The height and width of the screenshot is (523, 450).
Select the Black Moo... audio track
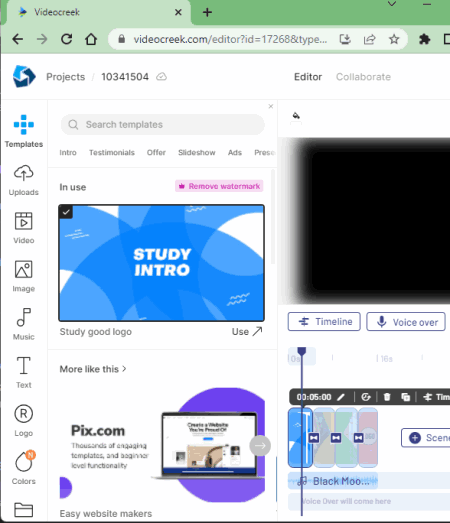click(x=333, y=481)
